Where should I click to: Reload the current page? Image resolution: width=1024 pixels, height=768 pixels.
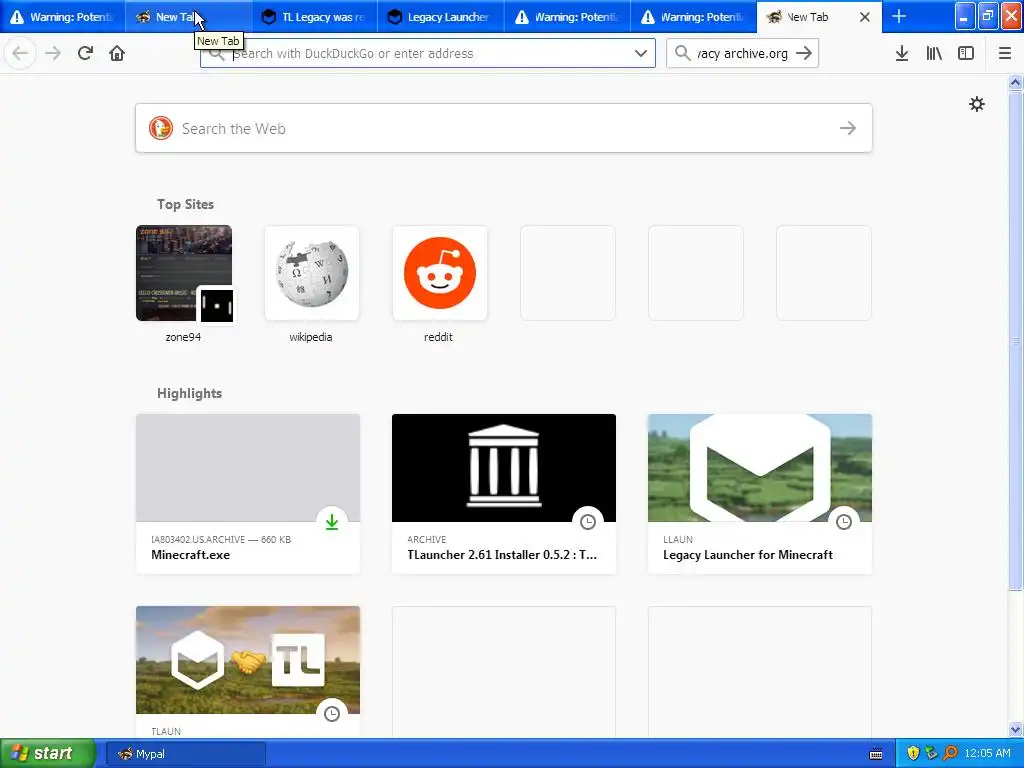pos(85,54)
